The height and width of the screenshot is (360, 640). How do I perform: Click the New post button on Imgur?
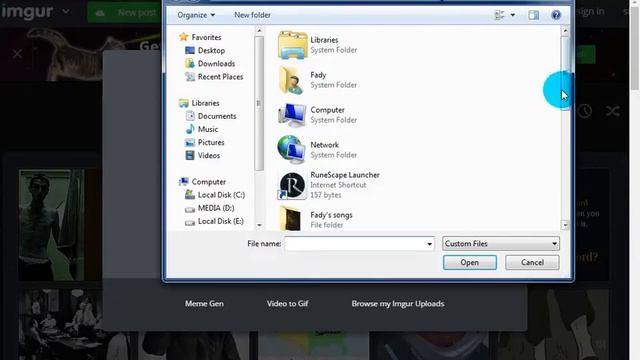click(125, 12)
